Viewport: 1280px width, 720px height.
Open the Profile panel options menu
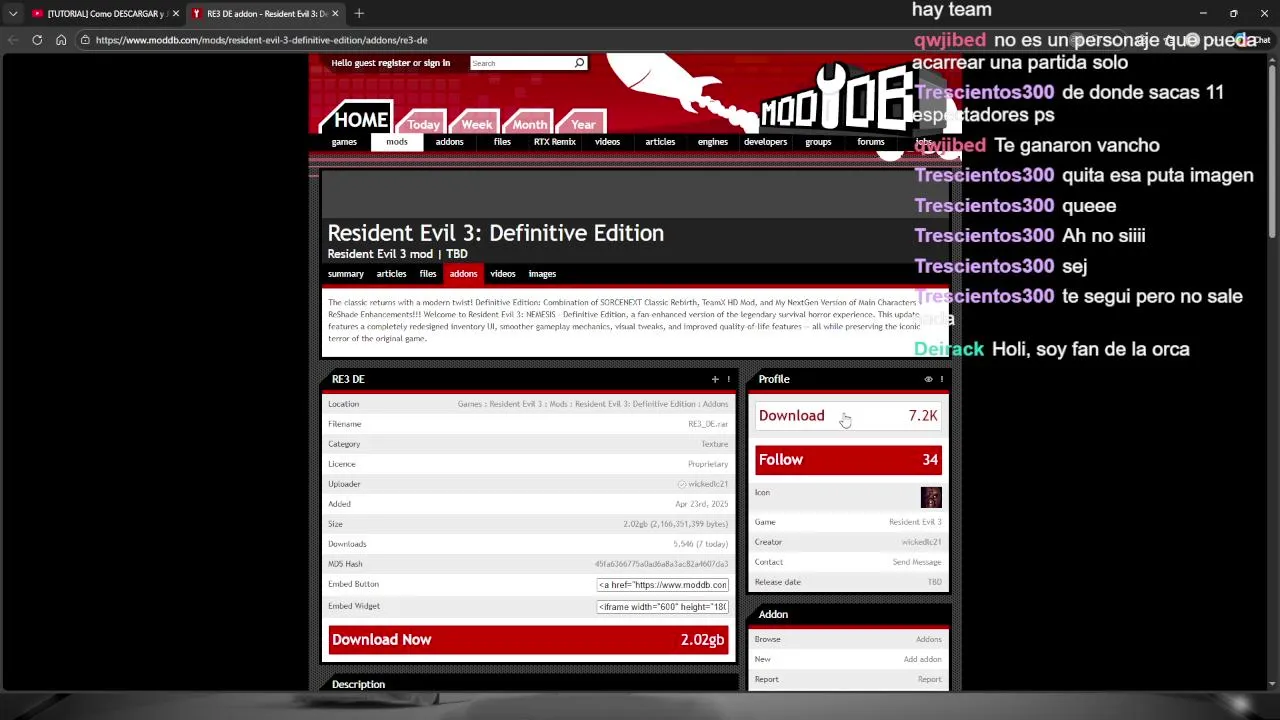(941, 380)
